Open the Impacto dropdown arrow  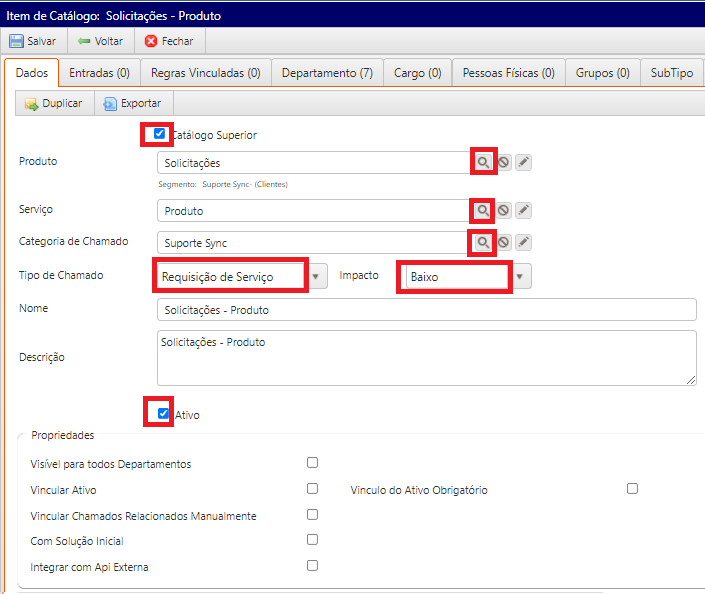pyautogui.click(x=521, y=276)
